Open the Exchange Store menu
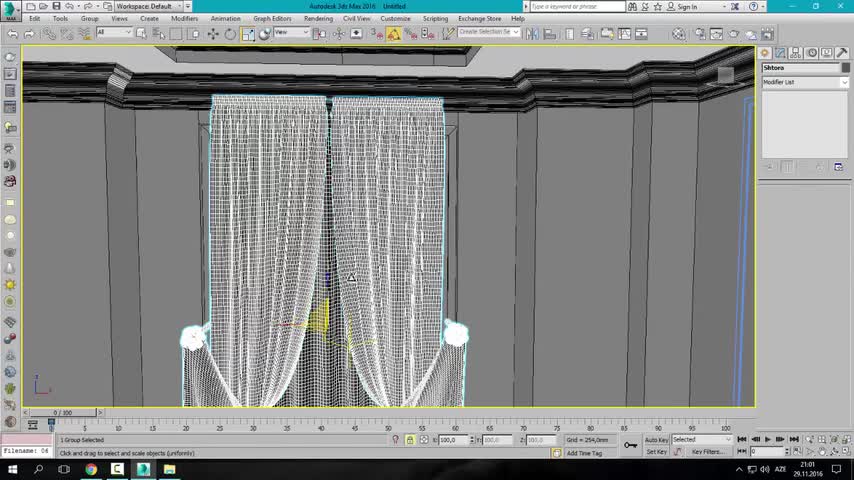 click(x=479, y=19)
